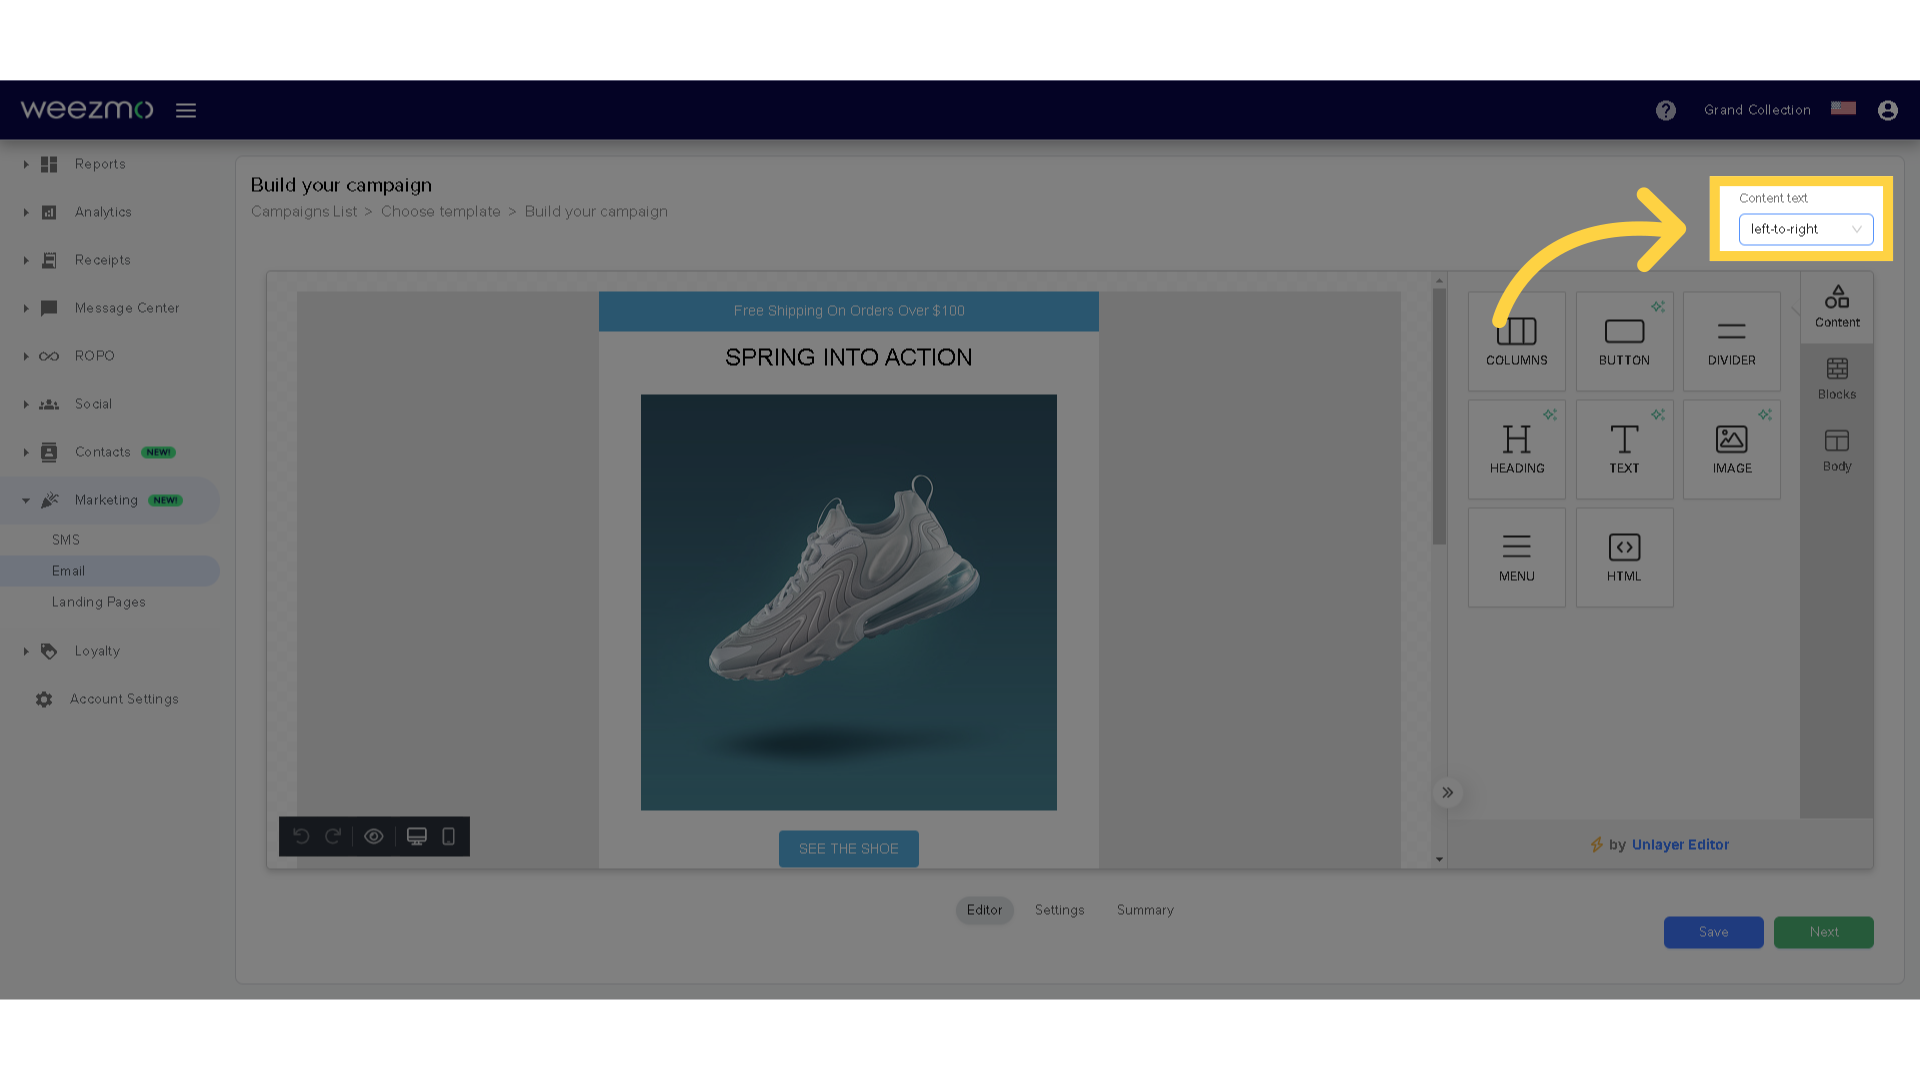Image resolution: width=1920 pixels, height=1080 pixels.
Task: Click the canvas vertical scrollbar thumb
Action: [1439, 417]
